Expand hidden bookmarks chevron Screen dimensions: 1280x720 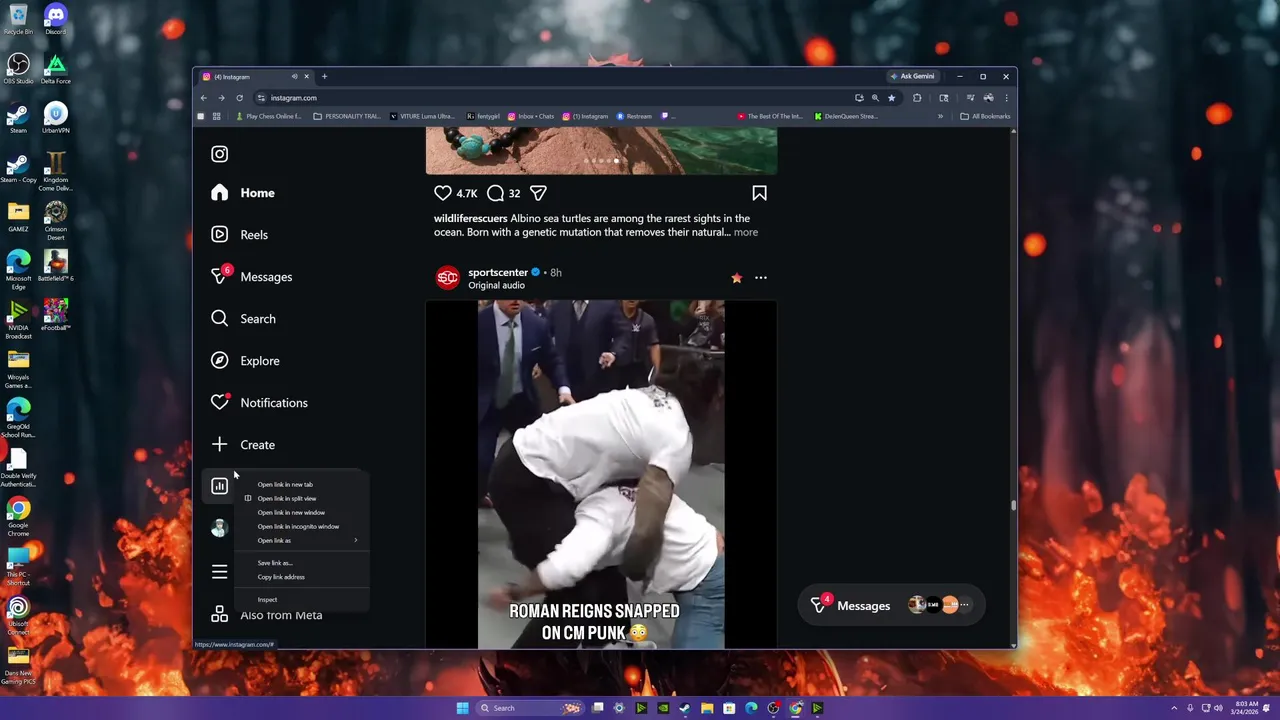(940, 116)
